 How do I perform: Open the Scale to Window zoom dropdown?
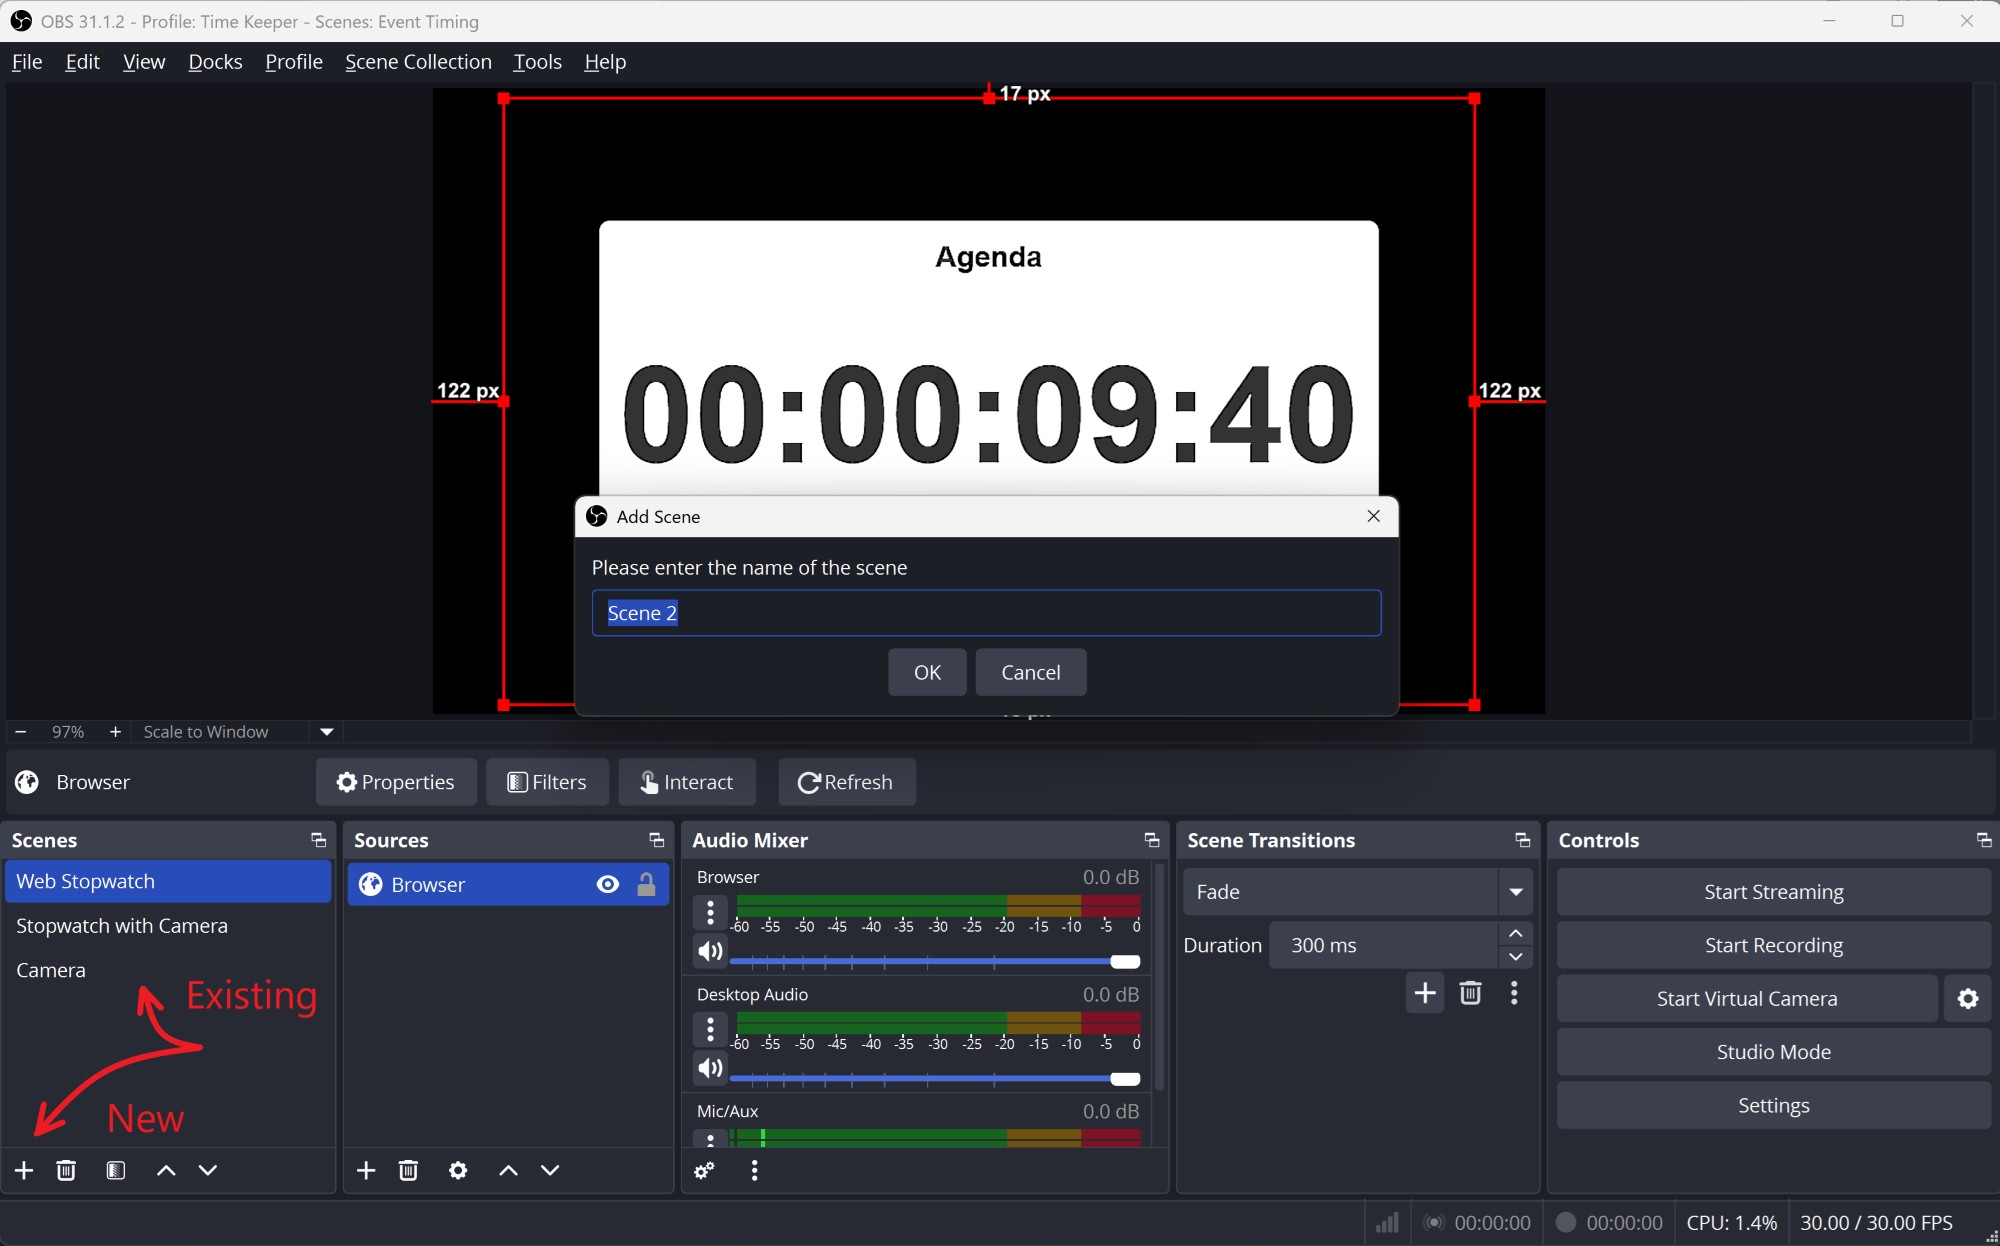click(x=326, y=732)
